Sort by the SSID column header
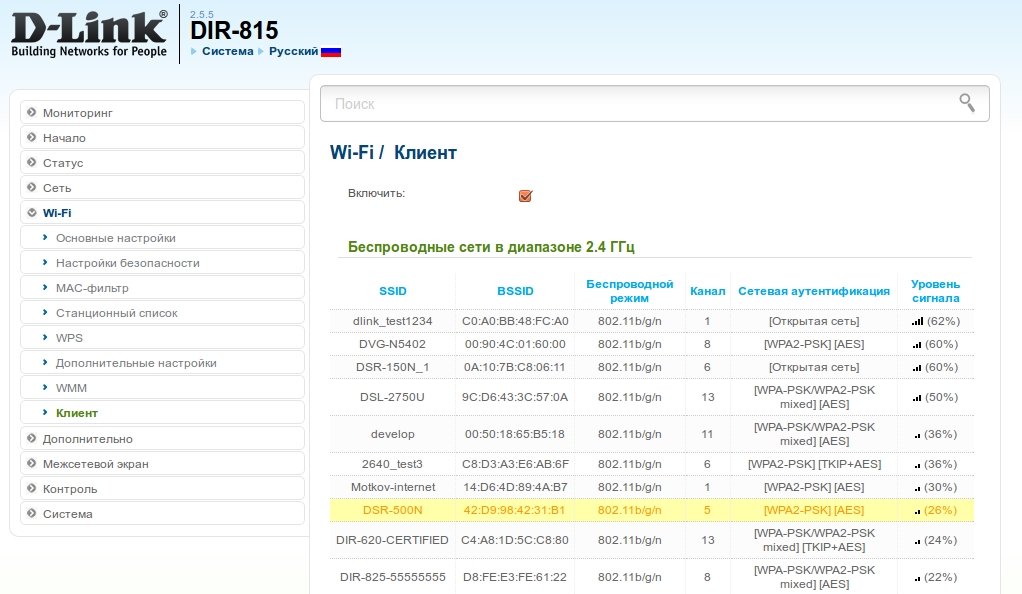 pyautogui.click(x=392, y=291)
